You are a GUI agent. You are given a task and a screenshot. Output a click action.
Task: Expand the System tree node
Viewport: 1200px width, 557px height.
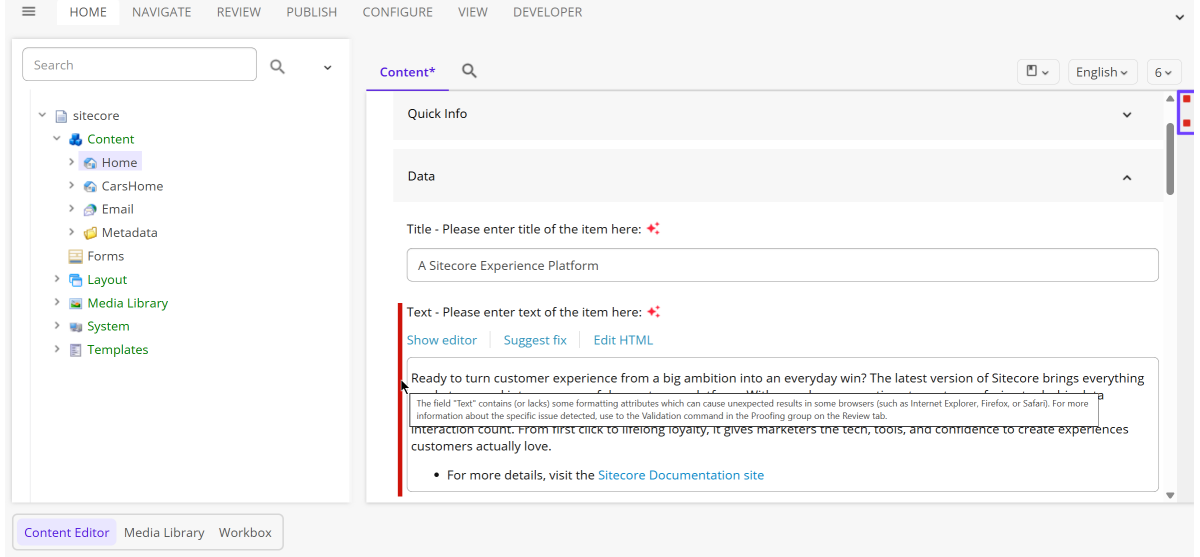(57, 325)
